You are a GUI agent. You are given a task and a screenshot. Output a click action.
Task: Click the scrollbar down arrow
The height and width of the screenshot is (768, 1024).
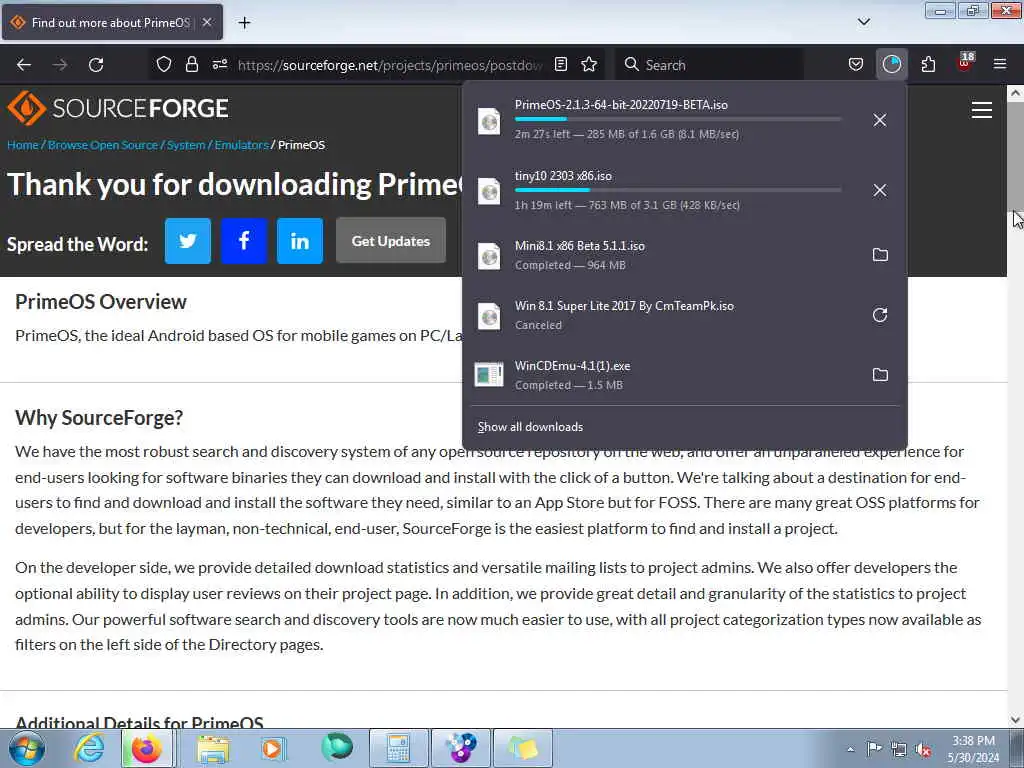[x=1015, y=720]
